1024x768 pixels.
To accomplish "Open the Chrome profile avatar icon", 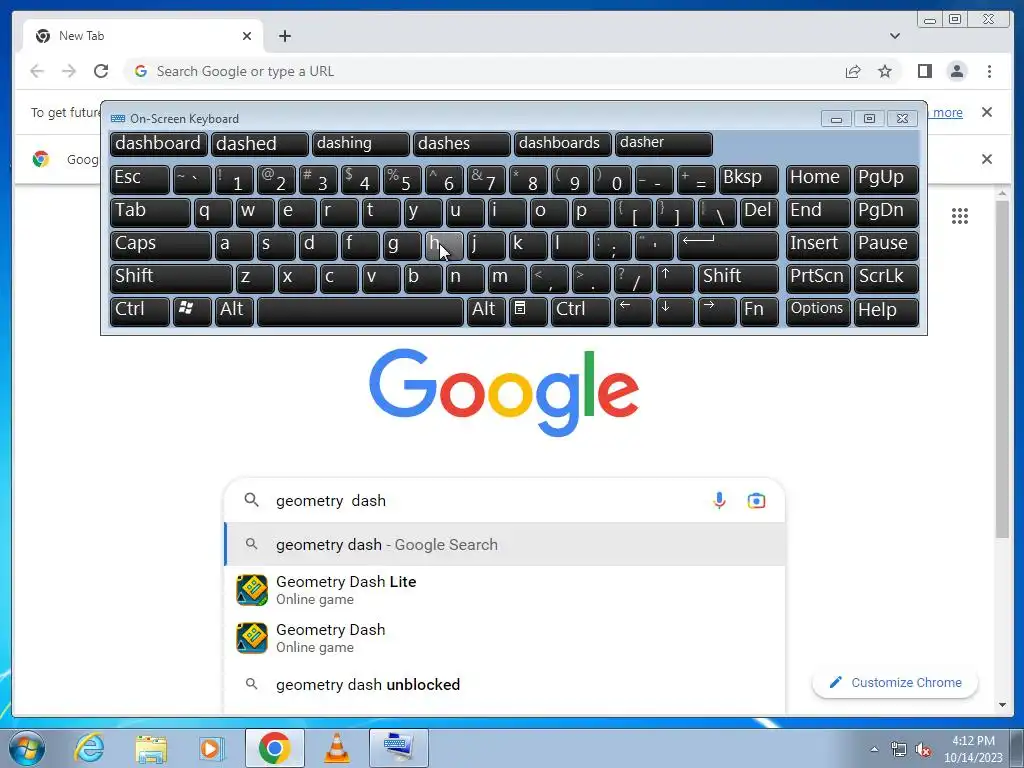I will click(957, 71).
